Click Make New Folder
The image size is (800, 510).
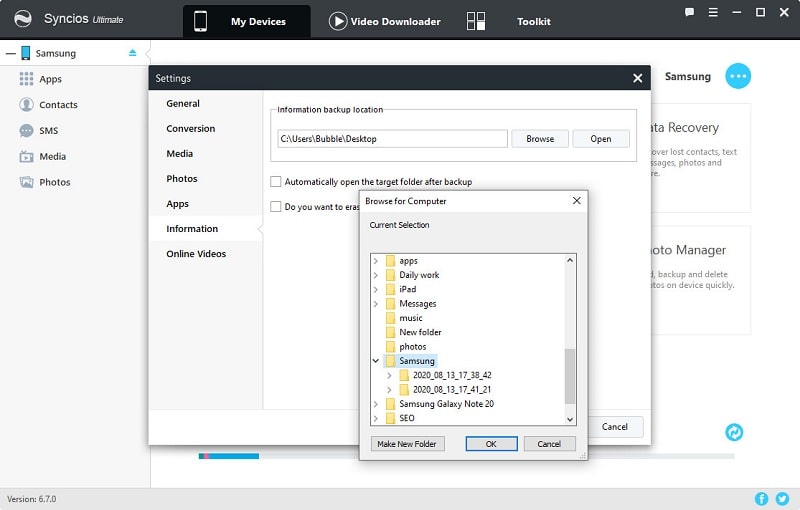tap(407, 444)
